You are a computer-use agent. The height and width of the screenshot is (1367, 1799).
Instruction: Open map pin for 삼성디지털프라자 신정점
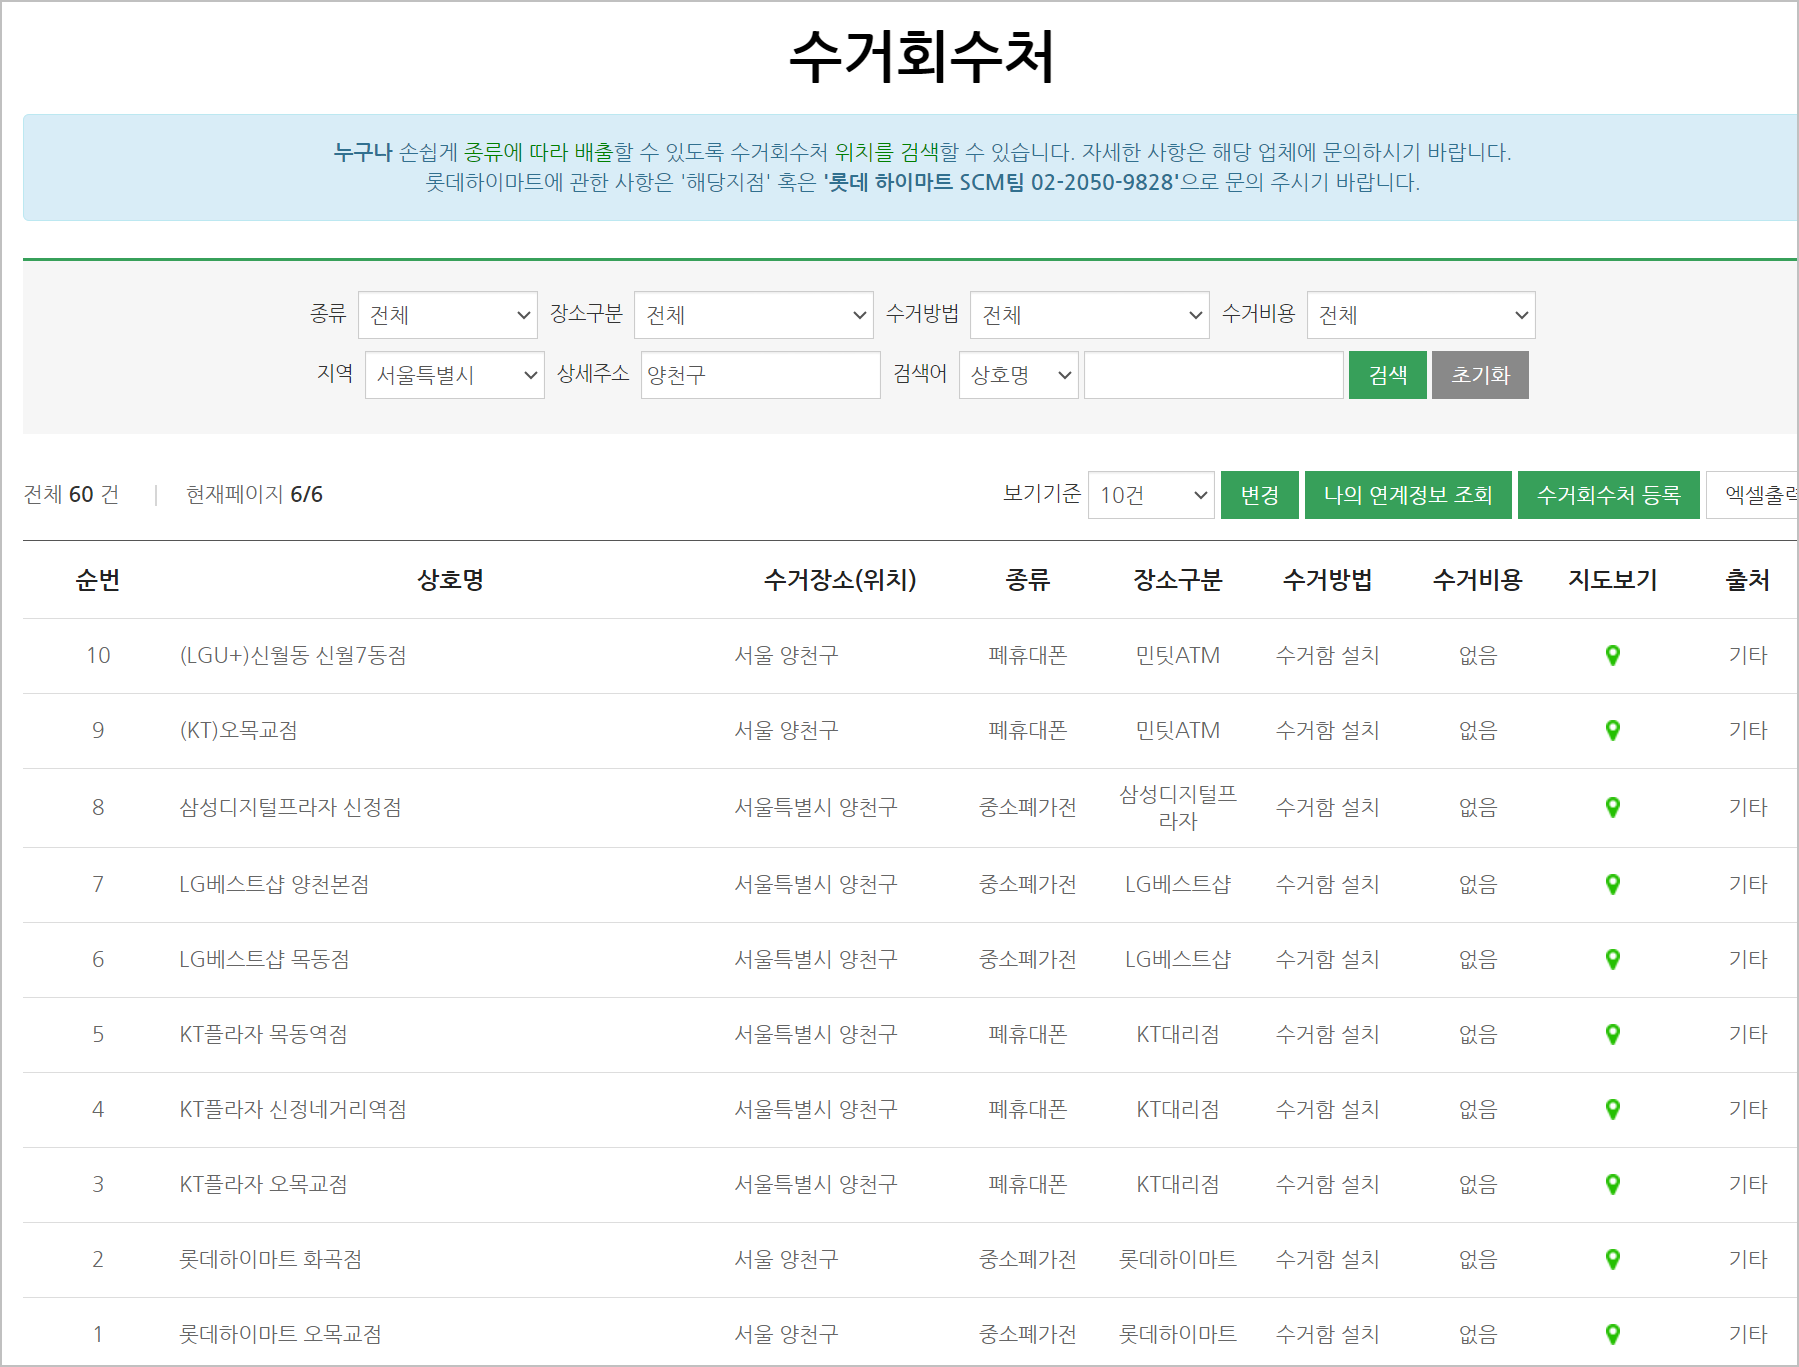[x=1612, y=807]
